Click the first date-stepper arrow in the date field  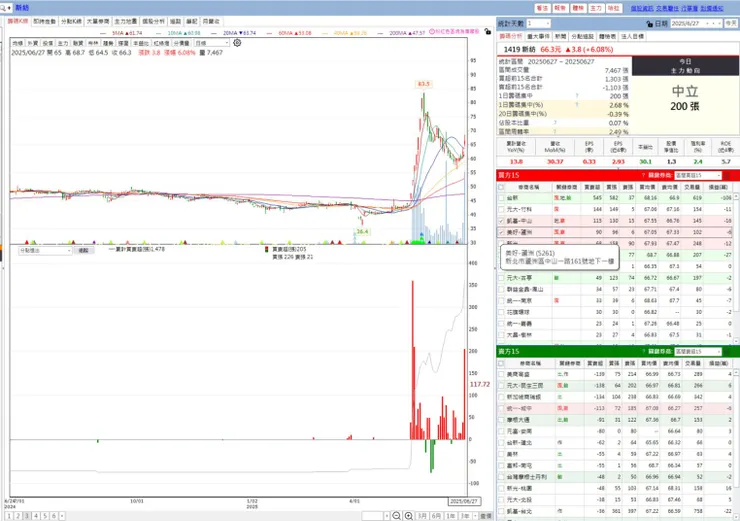click(x=707, y=23)
